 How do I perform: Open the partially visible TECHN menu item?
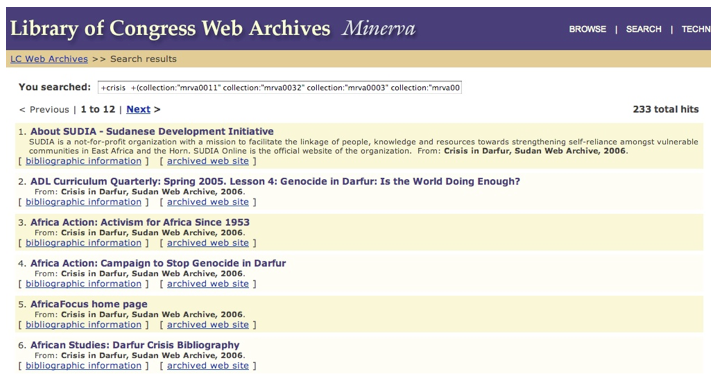click(696, 29)
